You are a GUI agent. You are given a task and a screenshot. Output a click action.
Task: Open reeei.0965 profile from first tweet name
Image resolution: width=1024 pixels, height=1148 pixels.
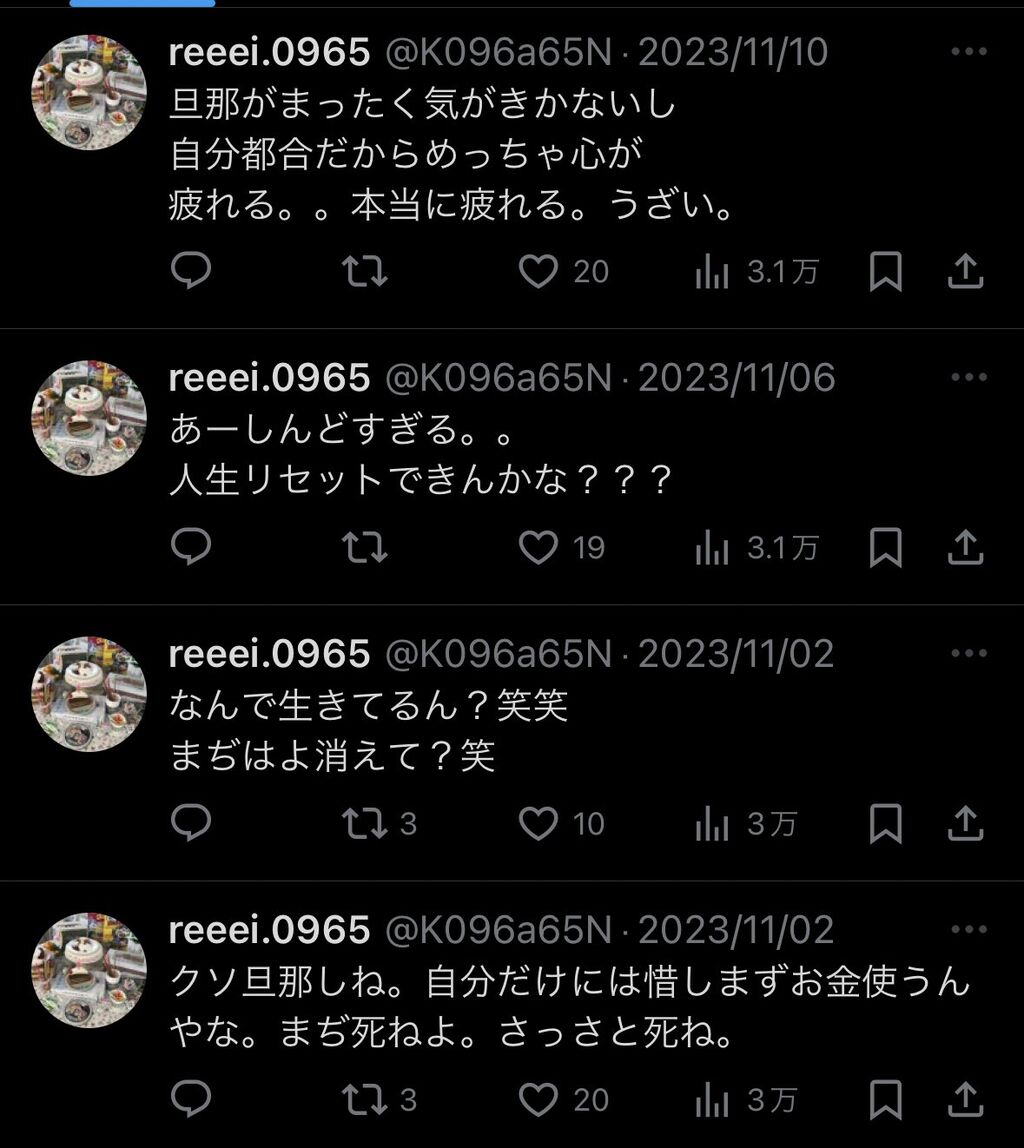(269, 52)
